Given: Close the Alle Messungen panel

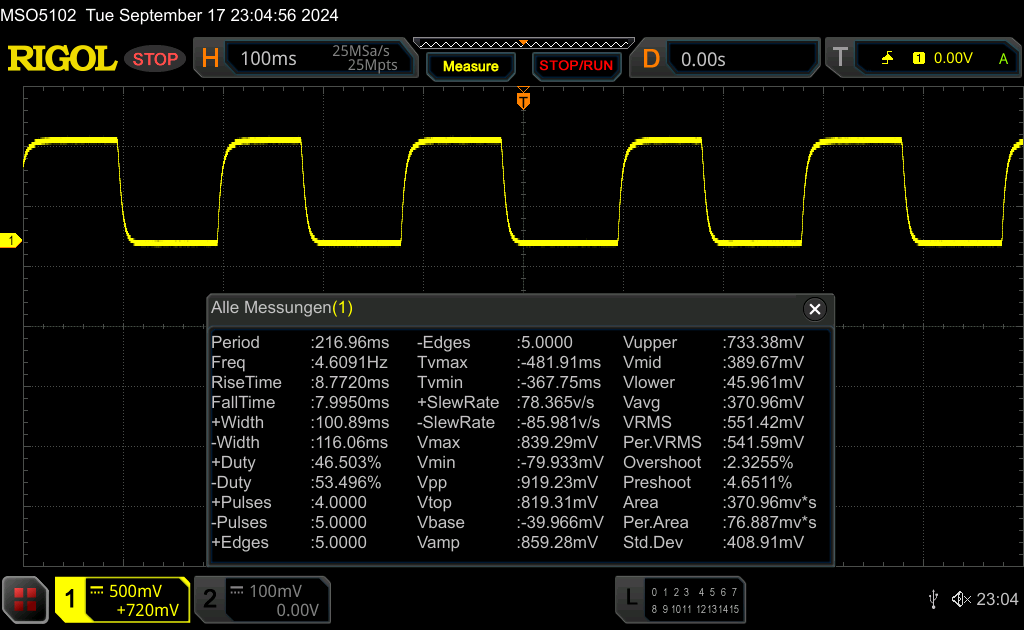Looking at the screenshot, I should 814,309.
